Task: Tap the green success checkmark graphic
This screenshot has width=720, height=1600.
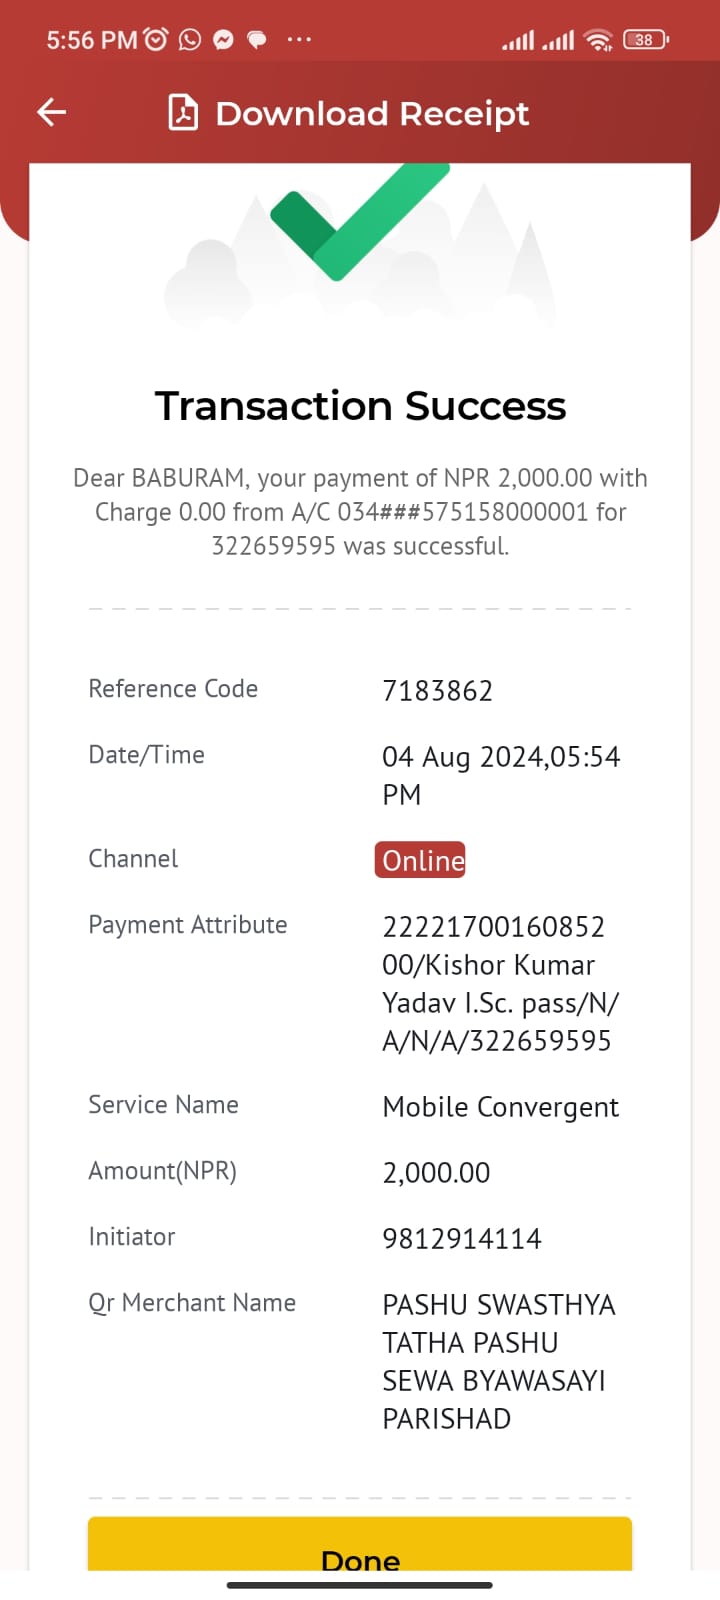Action: 360,222
